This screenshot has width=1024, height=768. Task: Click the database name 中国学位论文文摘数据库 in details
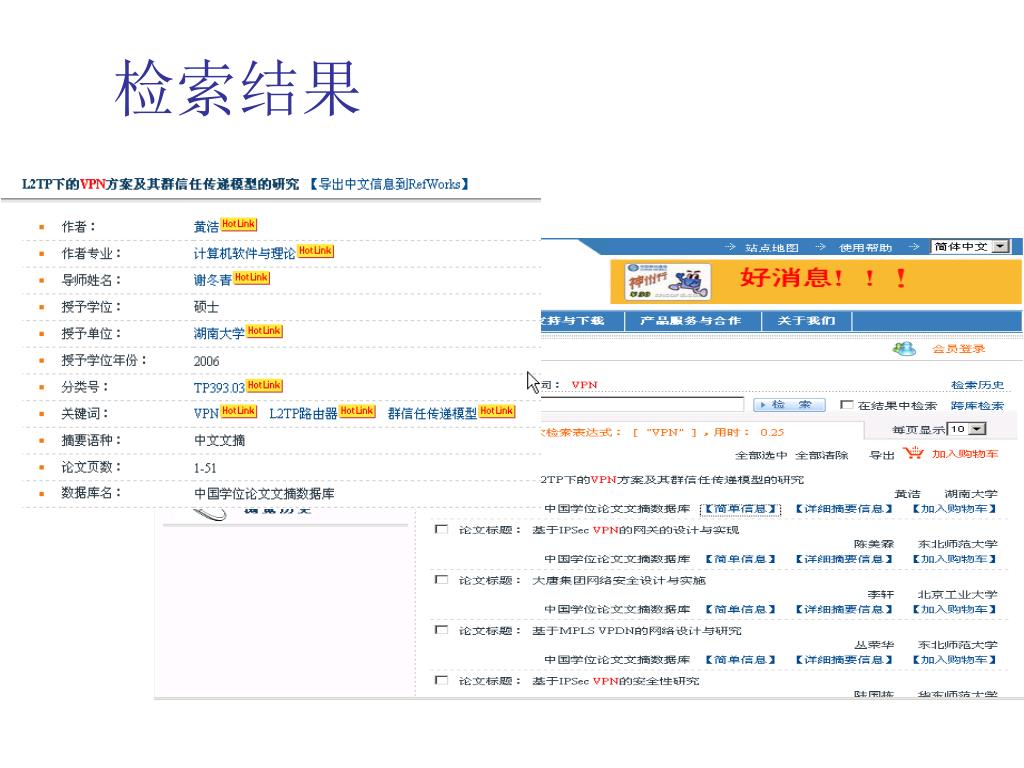tap(264, 494)
